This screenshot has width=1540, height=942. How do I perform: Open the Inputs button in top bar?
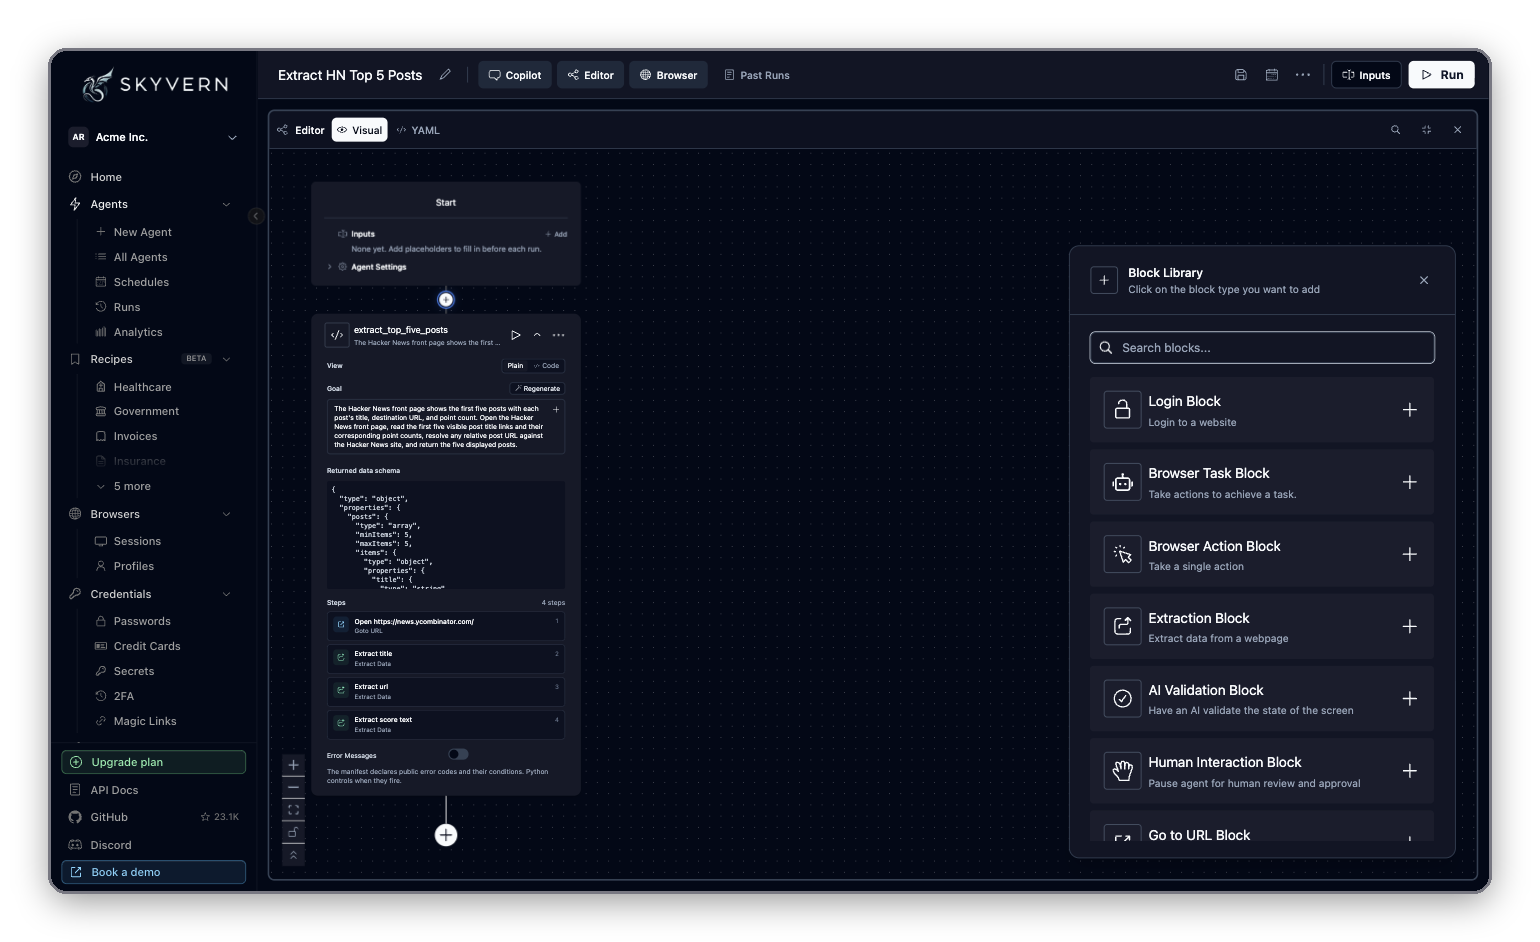[x=1366, y=75]
